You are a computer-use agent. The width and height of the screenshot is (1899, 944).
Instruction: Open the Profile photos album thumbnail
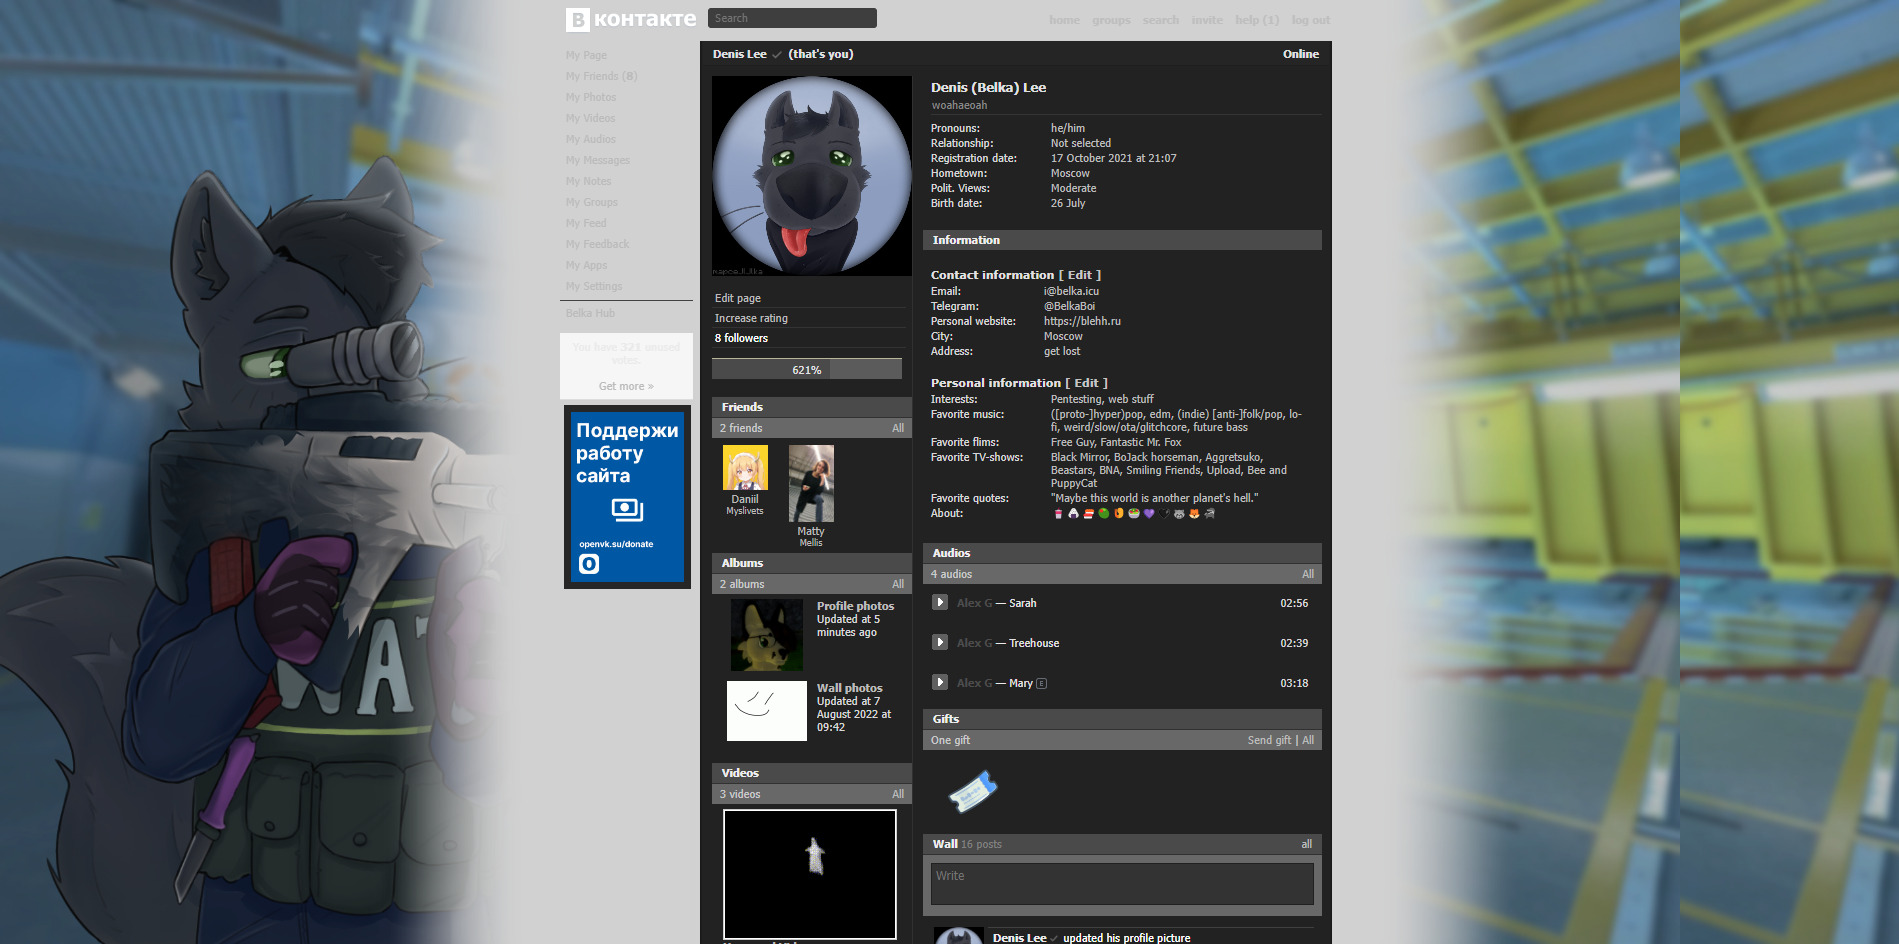pyautogui.click(x=767, y=635)
